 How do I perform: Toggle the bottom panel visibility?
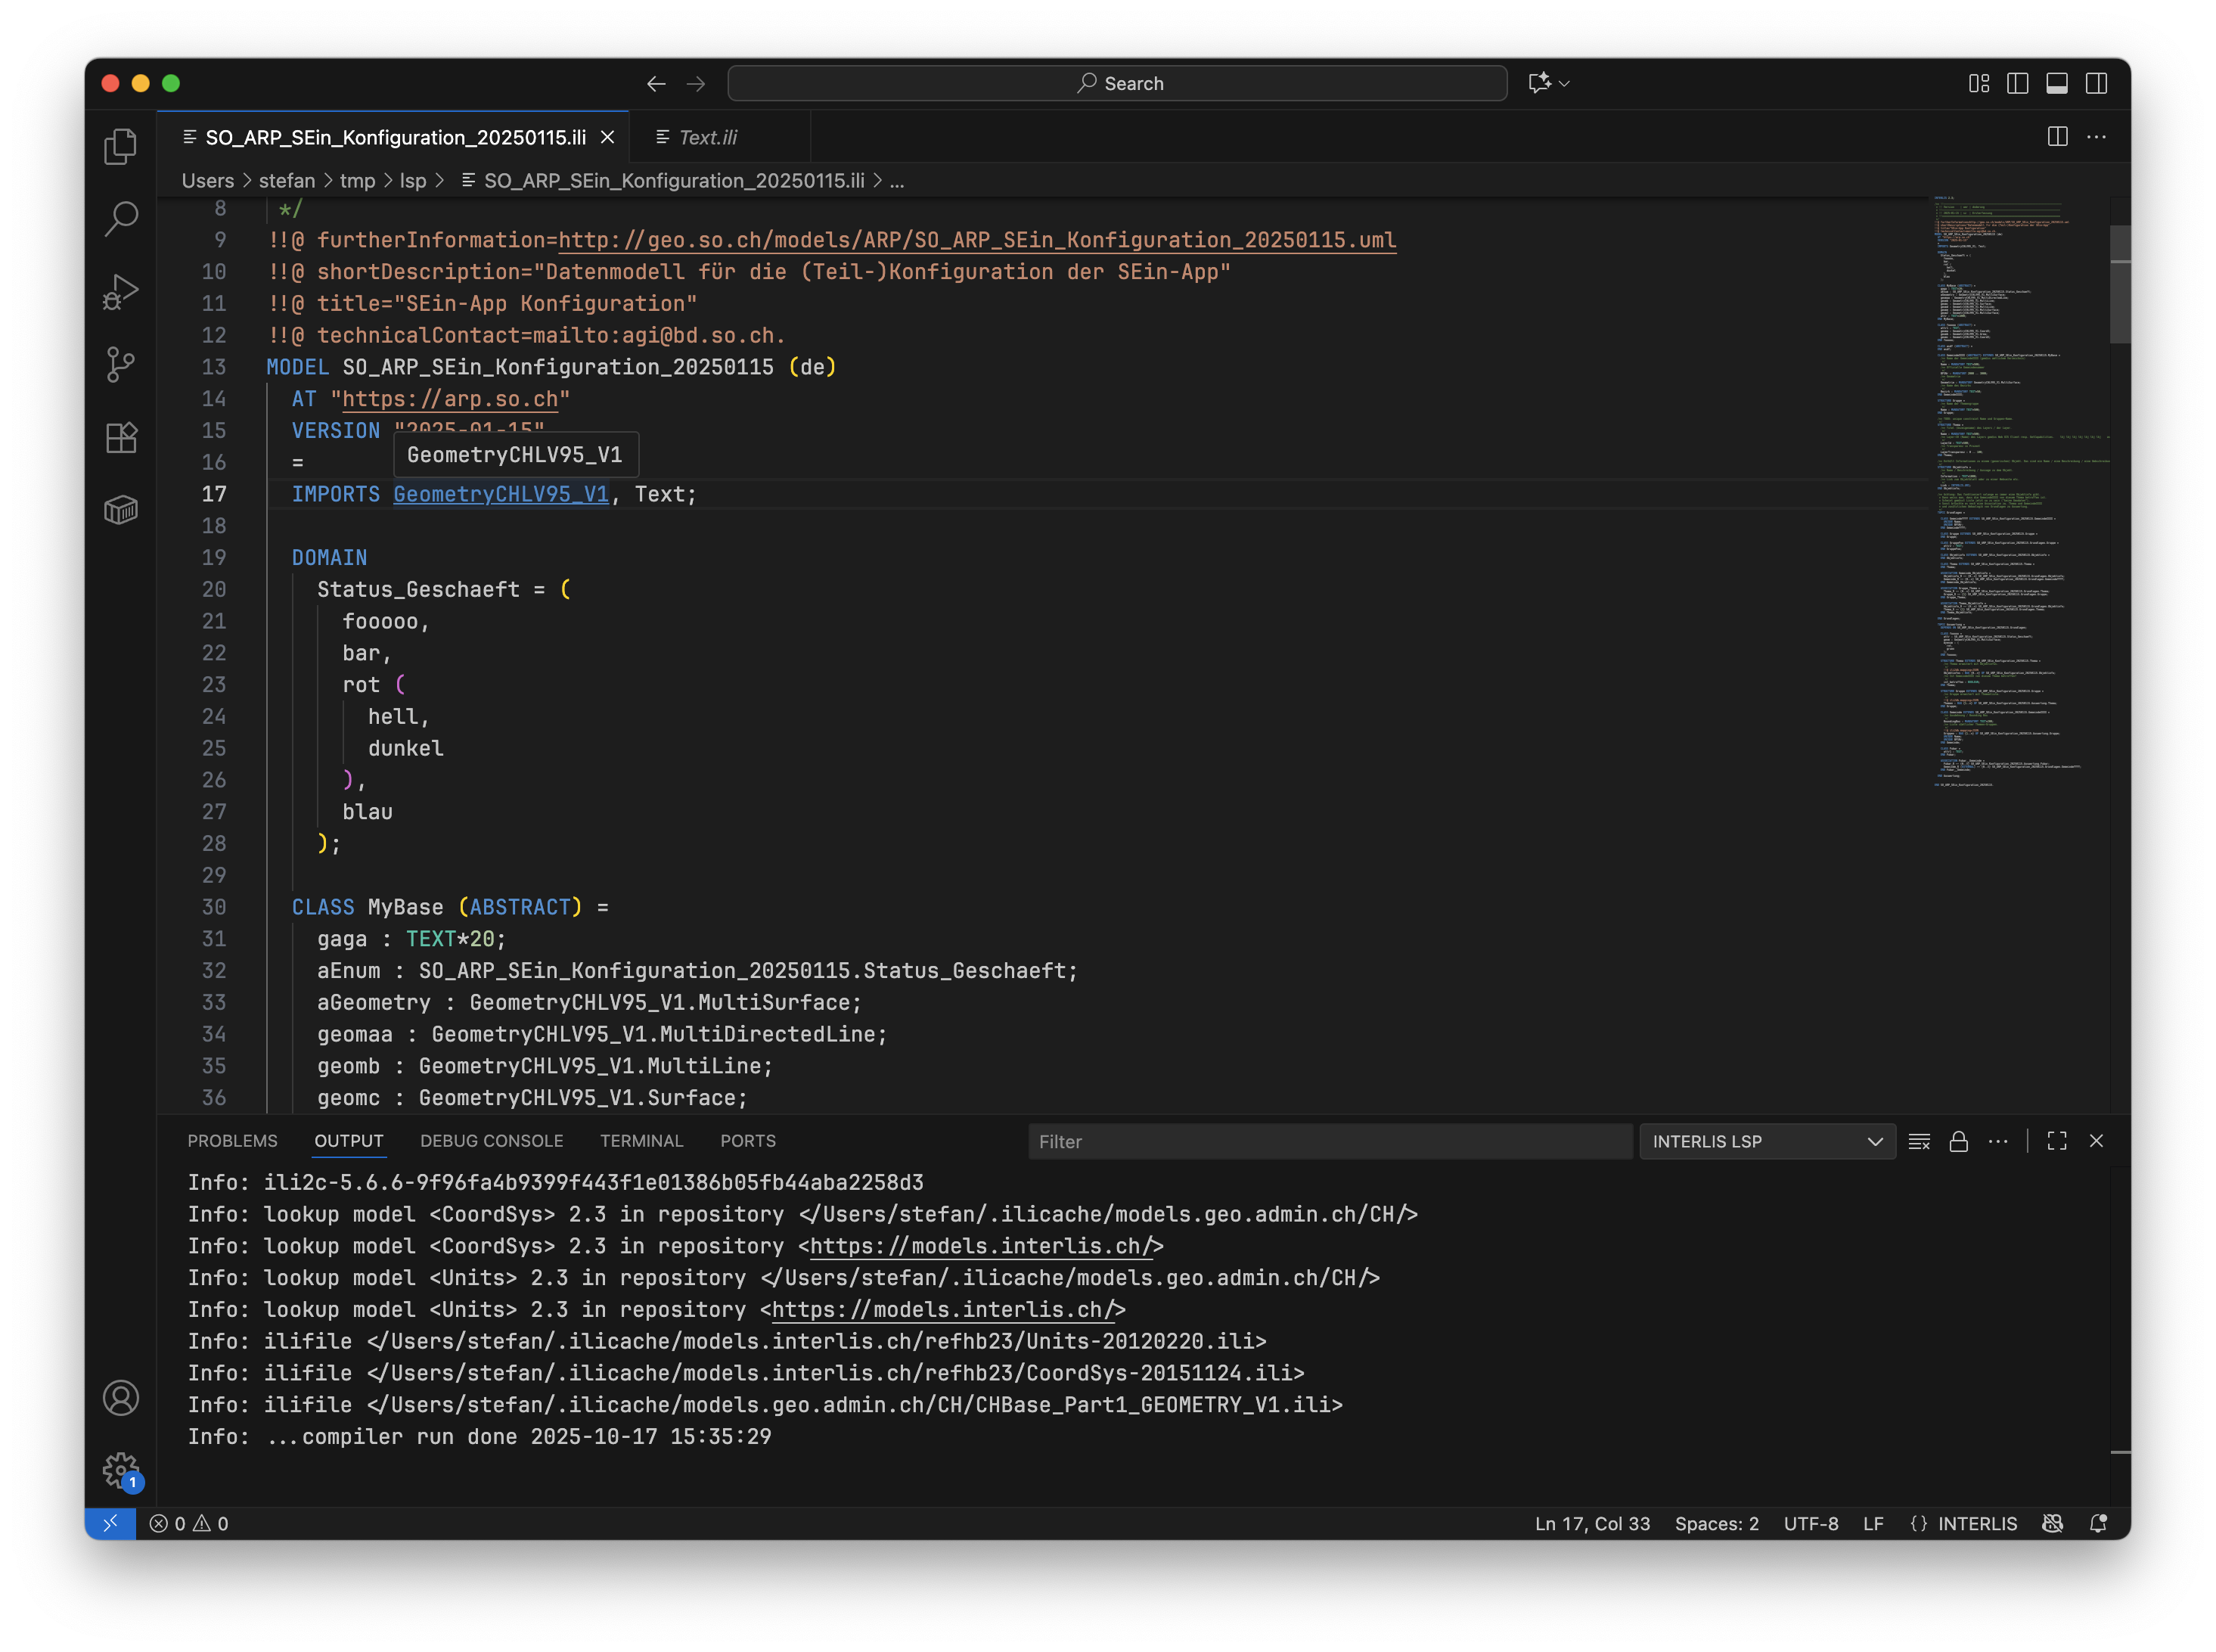click(2057, 83)
